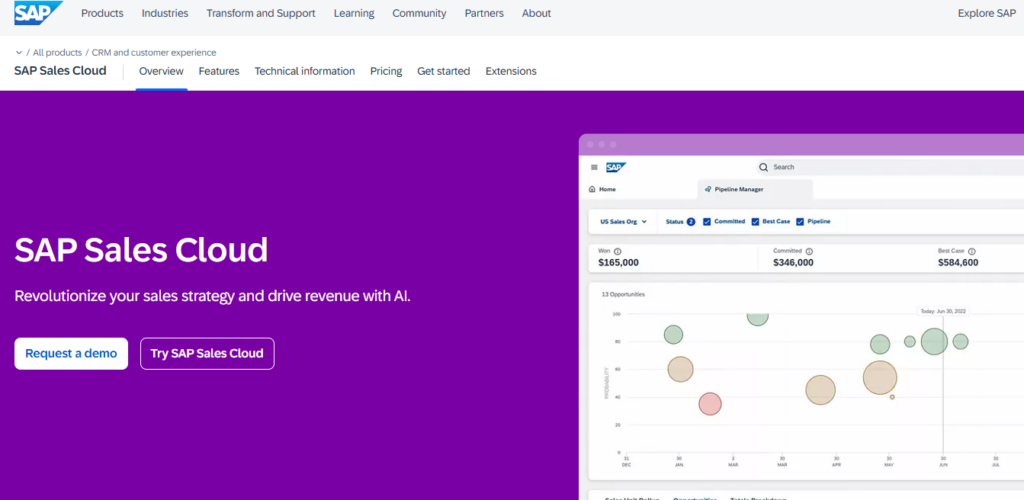Viewport: 1024px width, 500px height.
Task: Click the Status count badge
Action: pyautogui.click(x=691, y=222)
